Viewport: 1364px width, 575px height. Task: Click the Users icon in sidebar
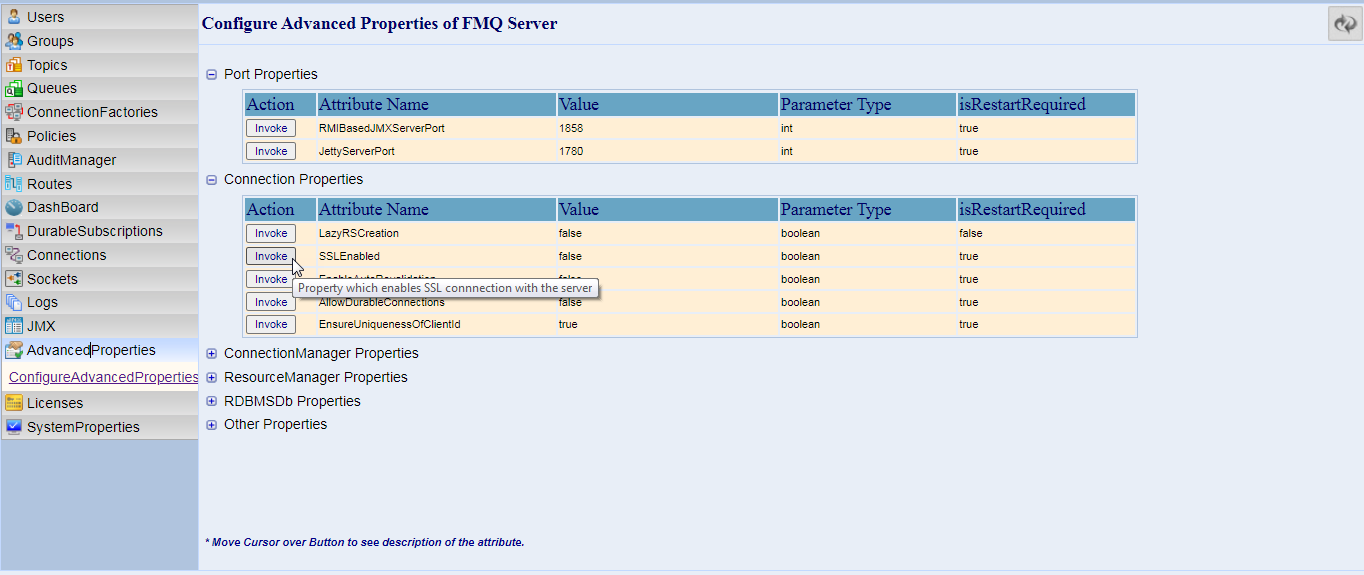[x=13, y=16]
